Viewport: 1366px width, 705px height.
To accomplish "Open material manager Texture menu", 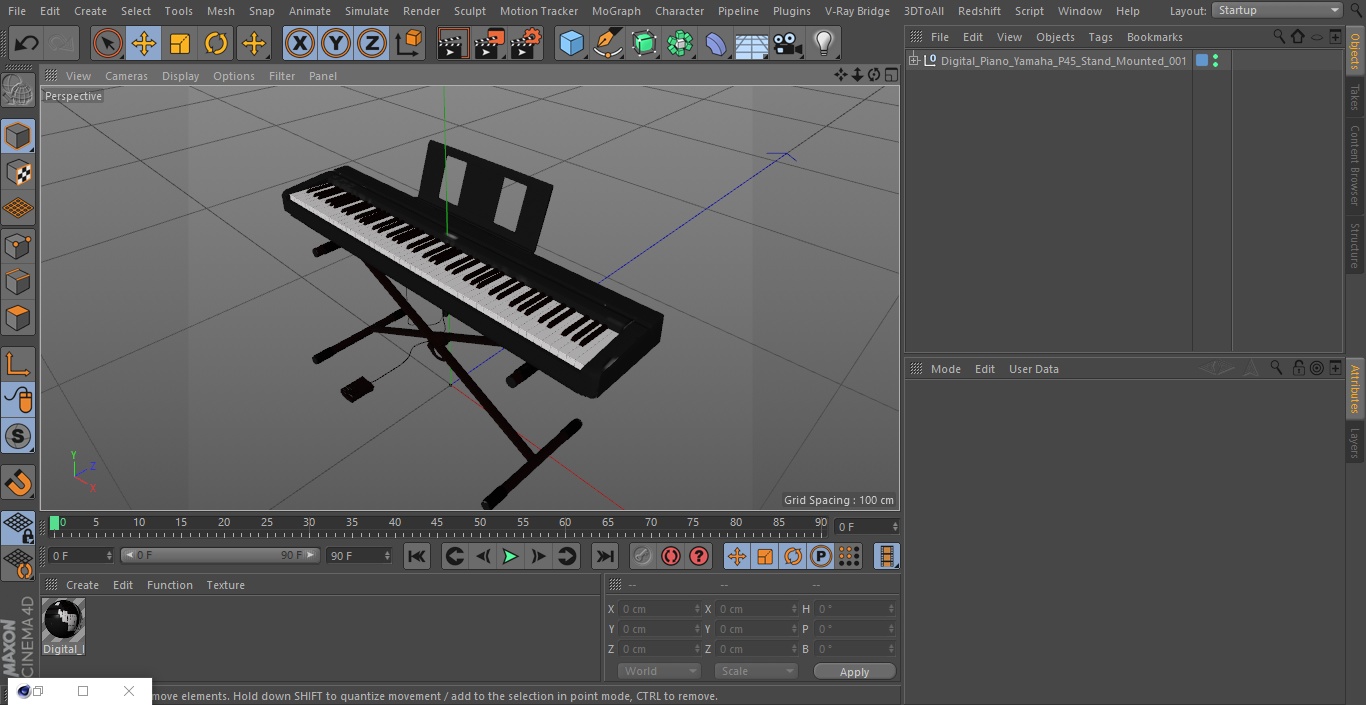I will tap(225, 585).
